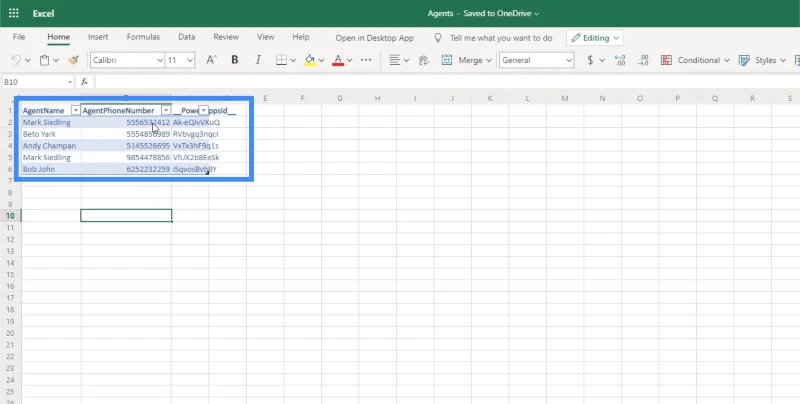The width and height of the screenshot is (800, 404).
Task: Toggle Wrap Text icon
Action: 424,60
